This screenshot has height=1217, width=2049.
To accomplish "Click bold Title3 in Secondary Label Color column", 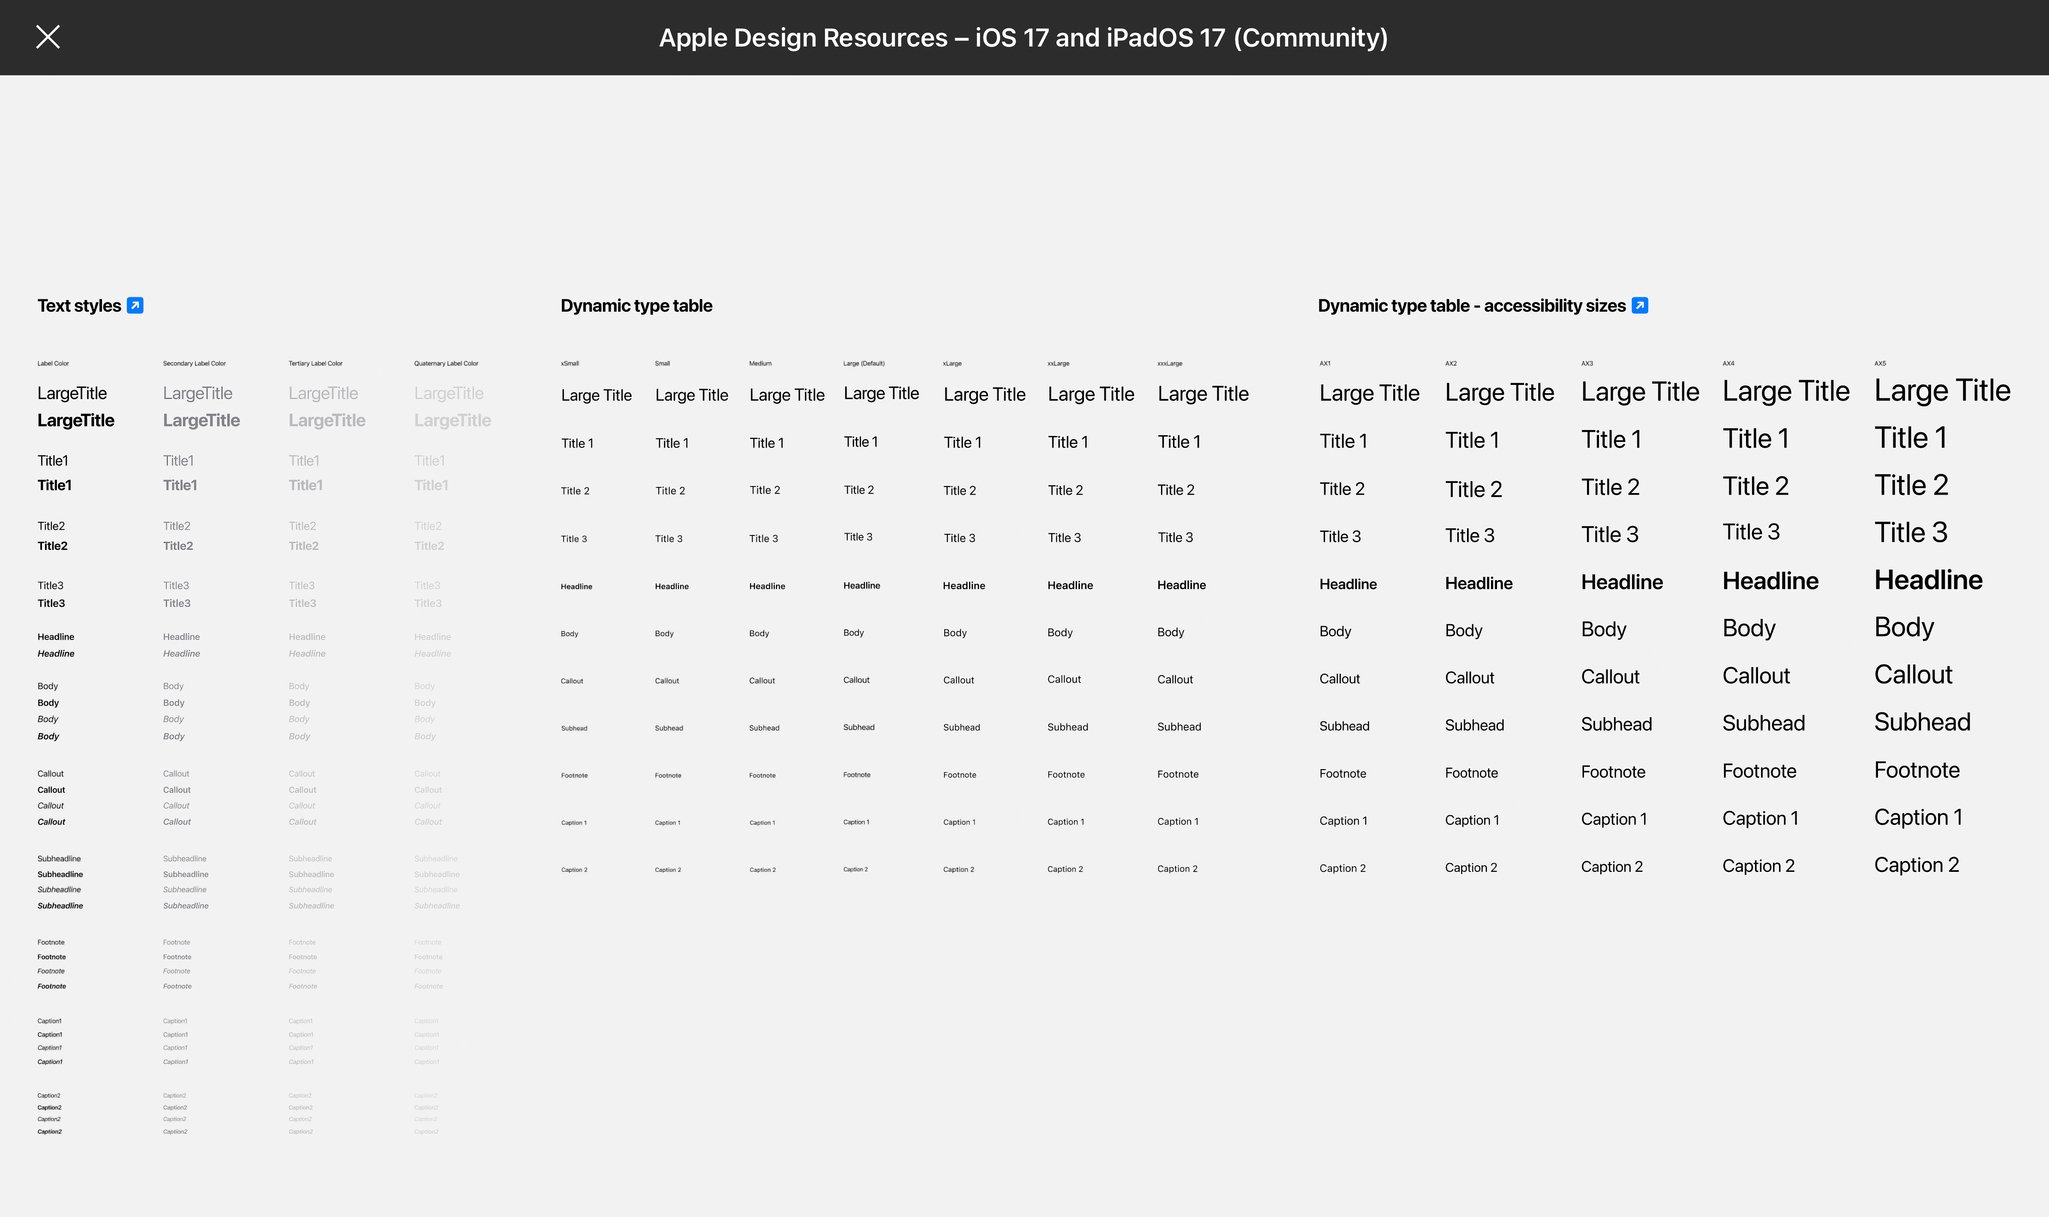I will click(177, 604).
